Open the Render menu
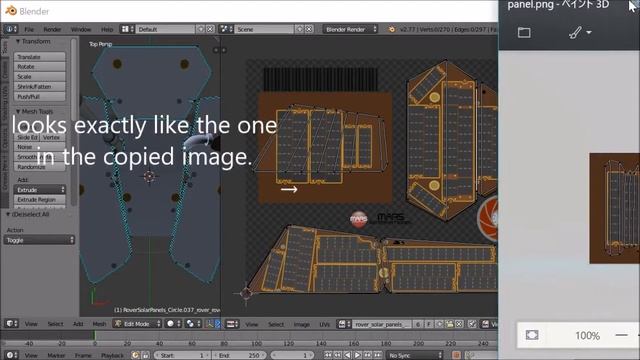The image size is (640, 360). pos(52,29)
